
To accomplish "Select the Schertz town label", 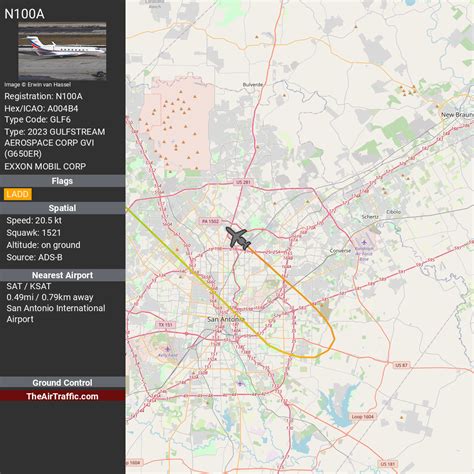I will click(x=370, y=217).
